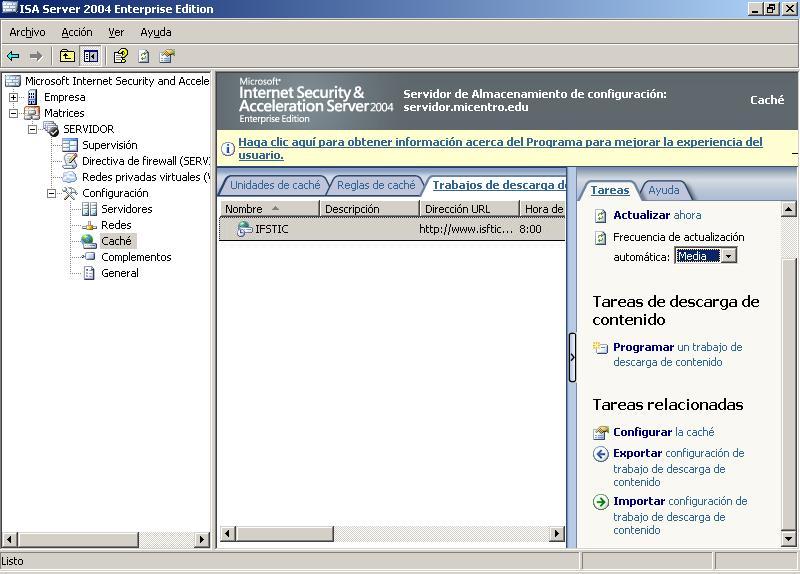Open the automatic update frequency dropdown
The height and width of the screenshot is (574, 800).
pos(729,256)
